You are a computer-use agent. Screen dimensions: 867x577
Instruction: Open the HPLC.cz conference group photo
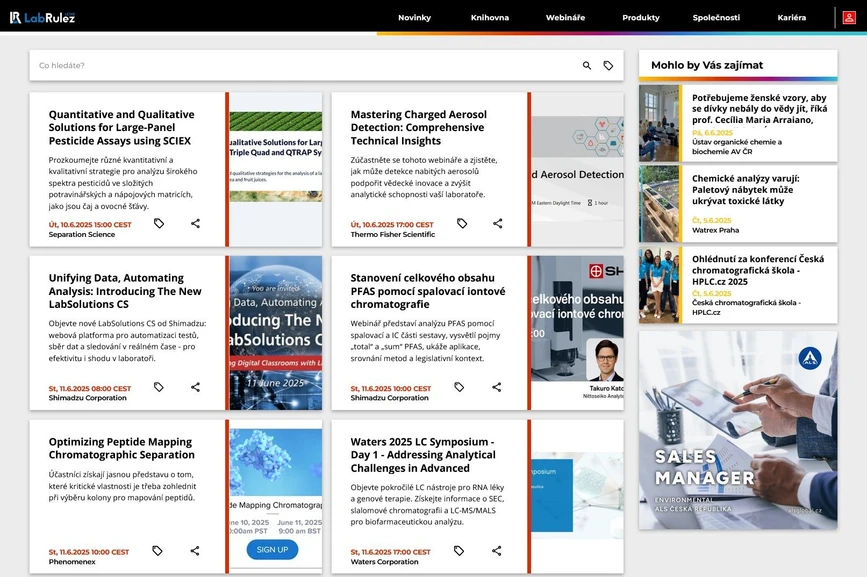point(659,285)
